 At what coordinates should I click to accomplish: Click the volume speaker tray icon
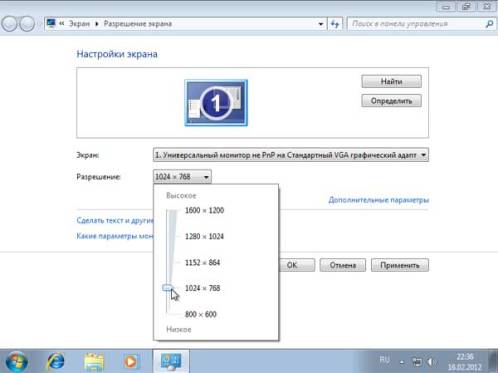(431, 362)
